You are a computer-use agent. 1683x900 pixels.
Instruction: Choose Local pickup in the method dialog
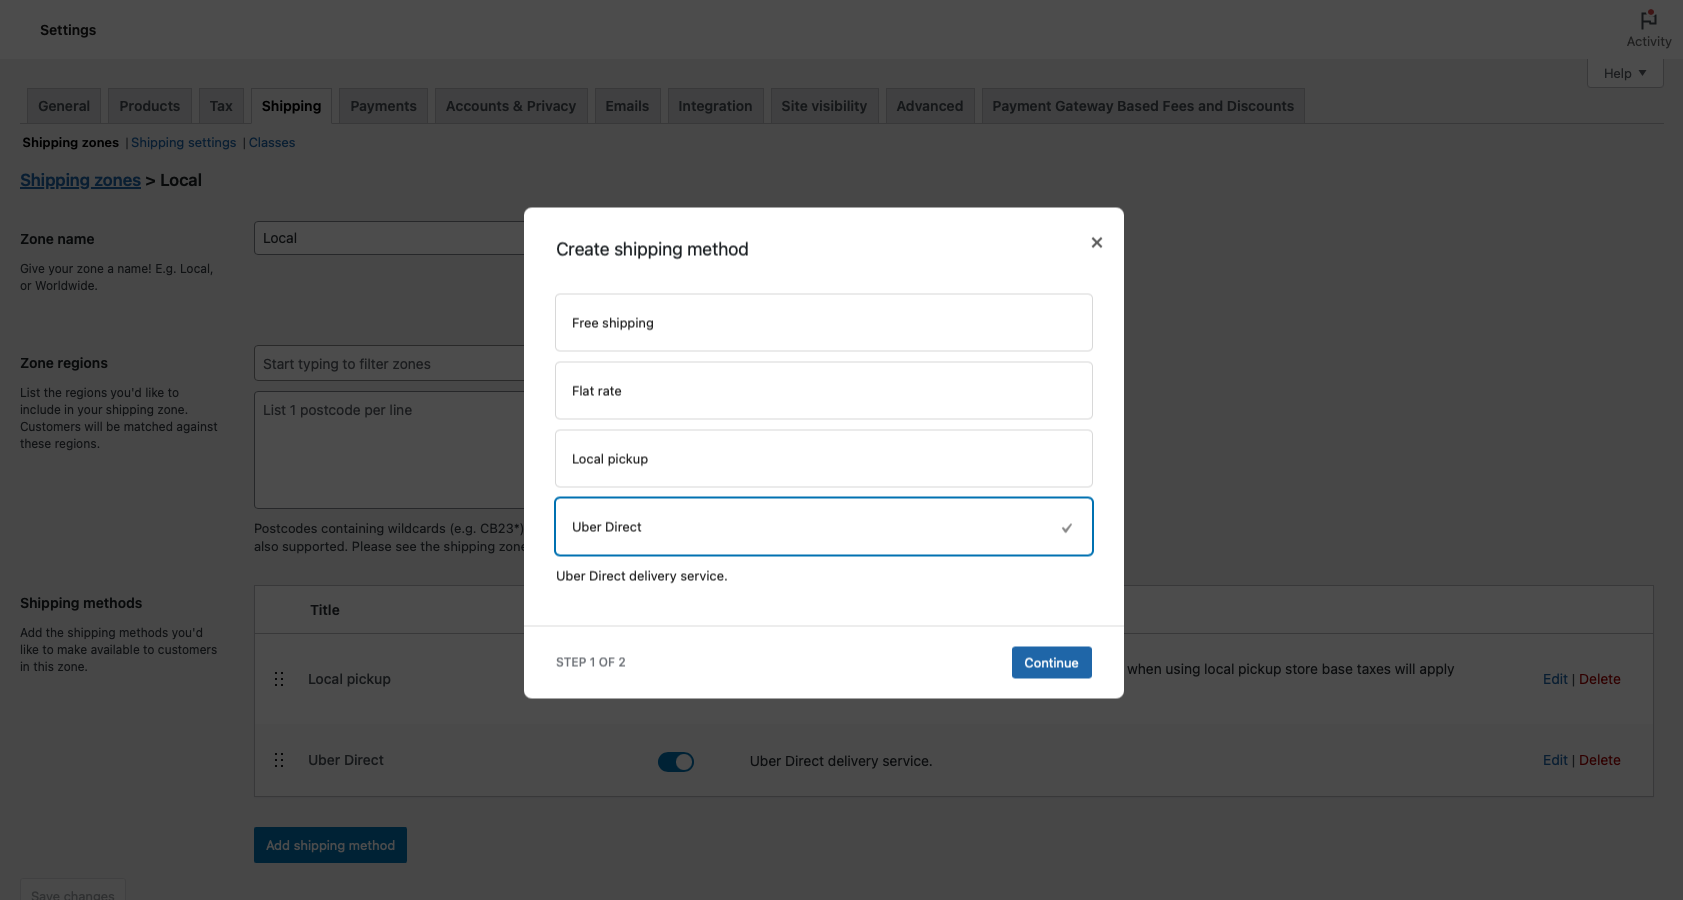[x=823, y=458]
